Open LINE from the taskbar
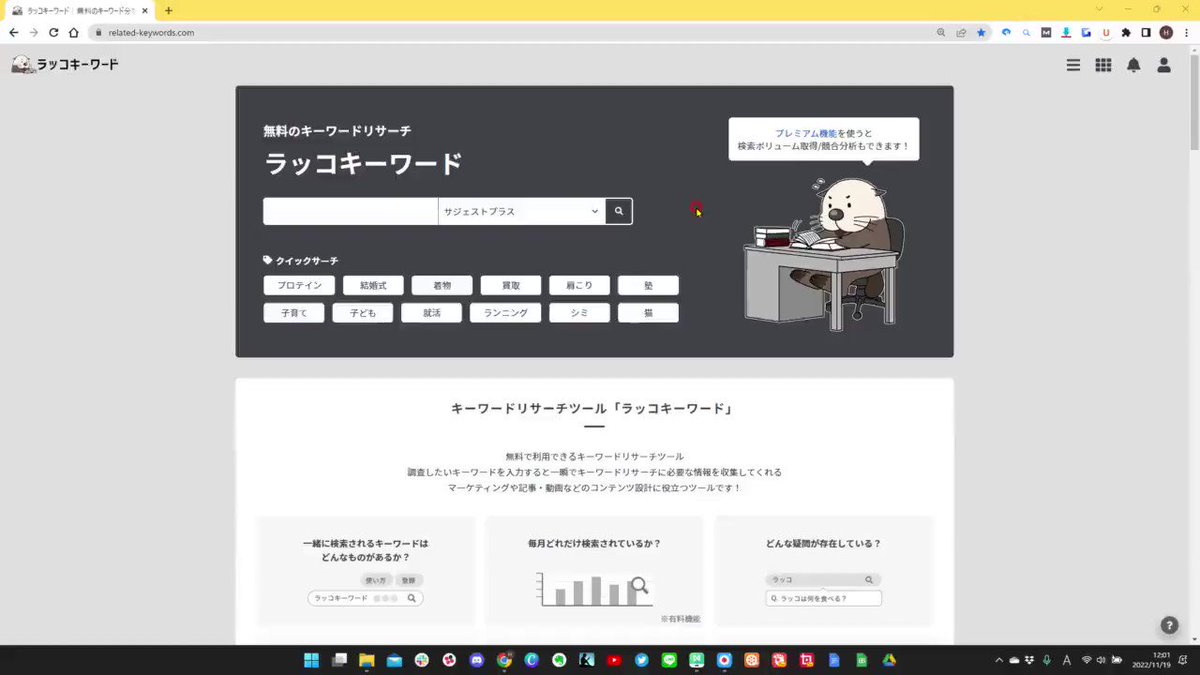Image resolution: width=1200 pixels, height=675 pixels. pos(669,660)
